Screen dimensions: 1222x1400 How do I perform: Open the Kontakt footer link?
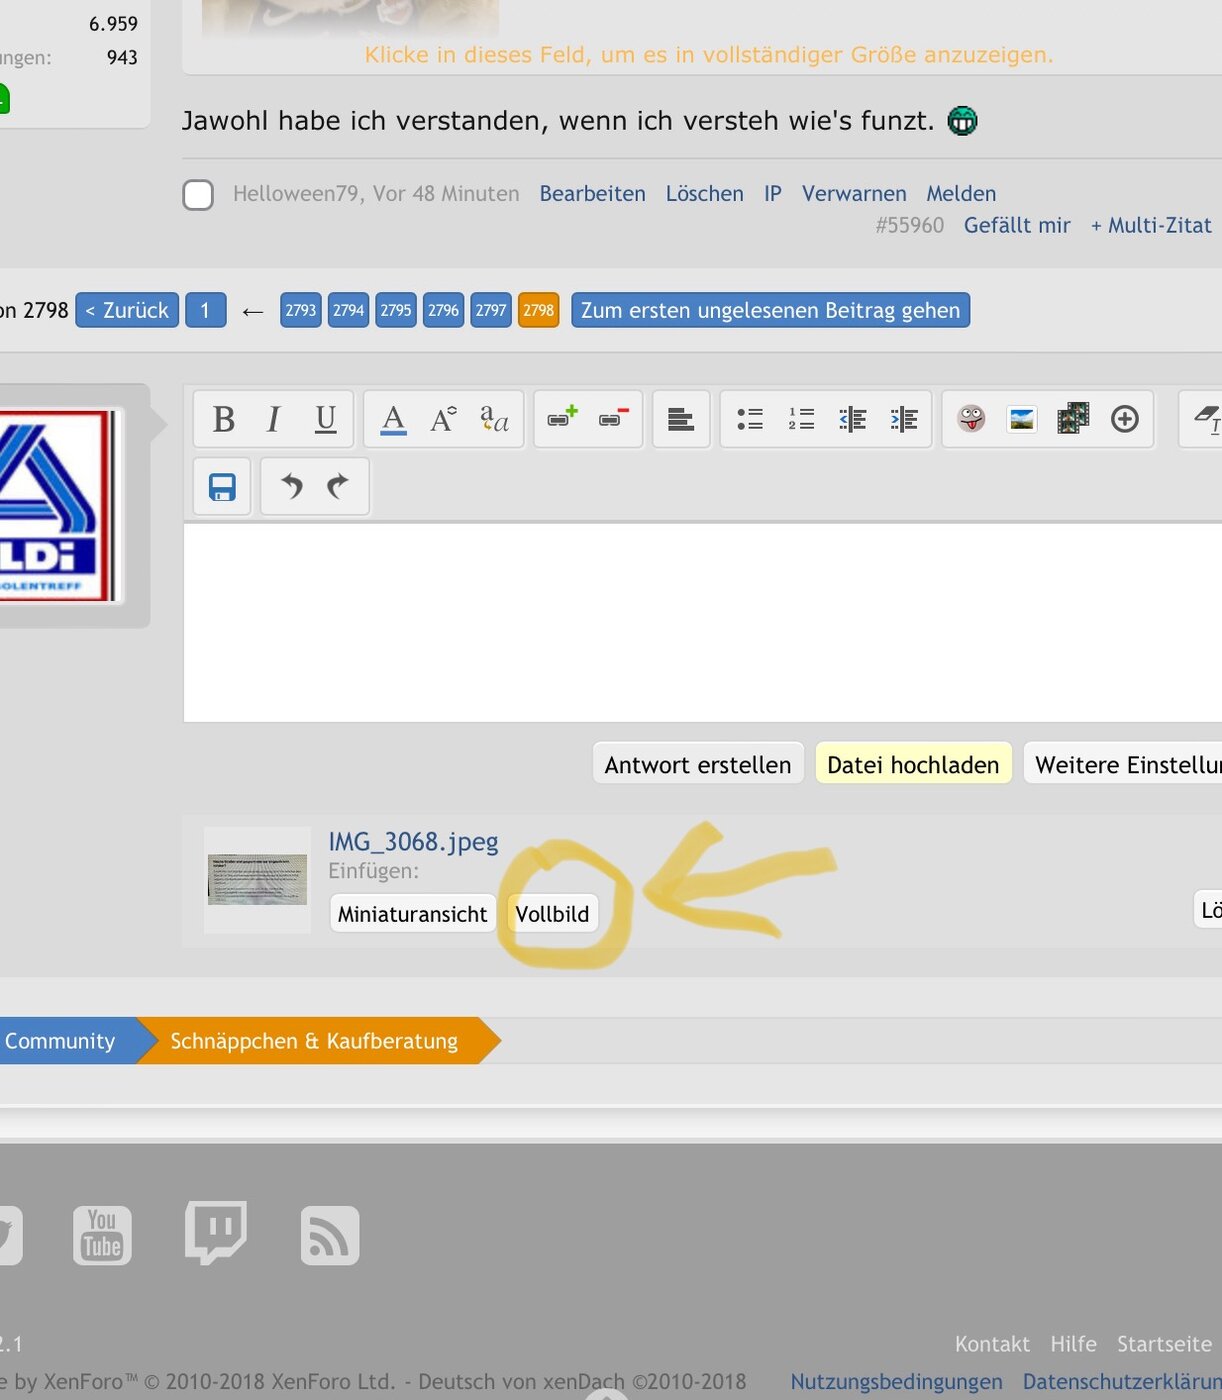pyautogui.click(x=992, y=1344)
